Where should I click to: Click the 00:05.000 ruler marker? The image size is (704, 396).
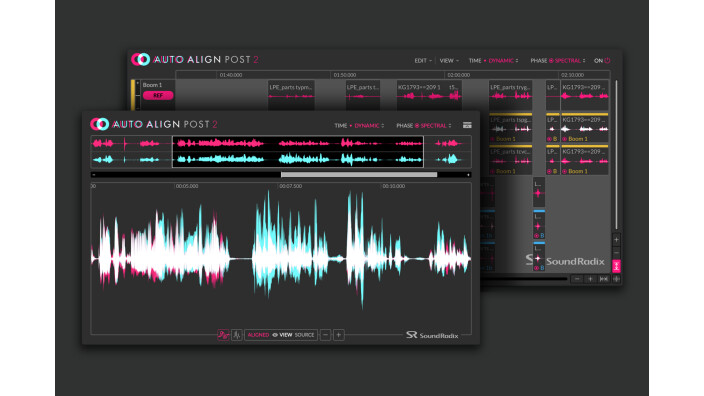(187, 186)
